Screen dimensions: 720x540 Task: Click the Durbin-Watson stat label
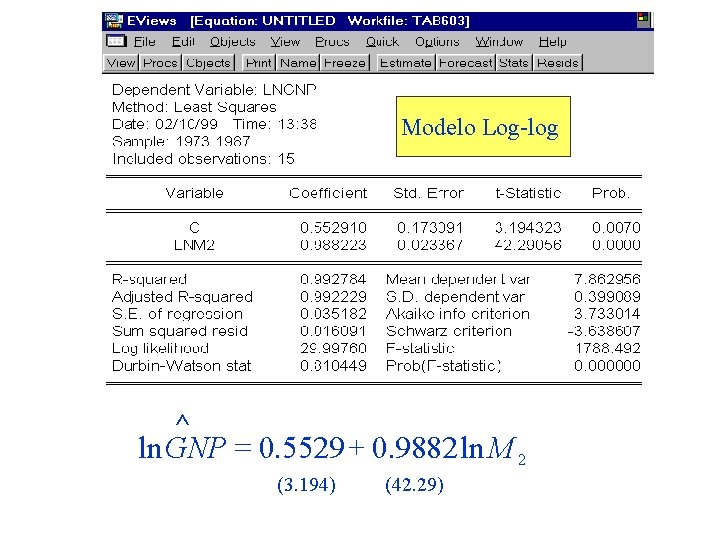(x=181, y=366)
